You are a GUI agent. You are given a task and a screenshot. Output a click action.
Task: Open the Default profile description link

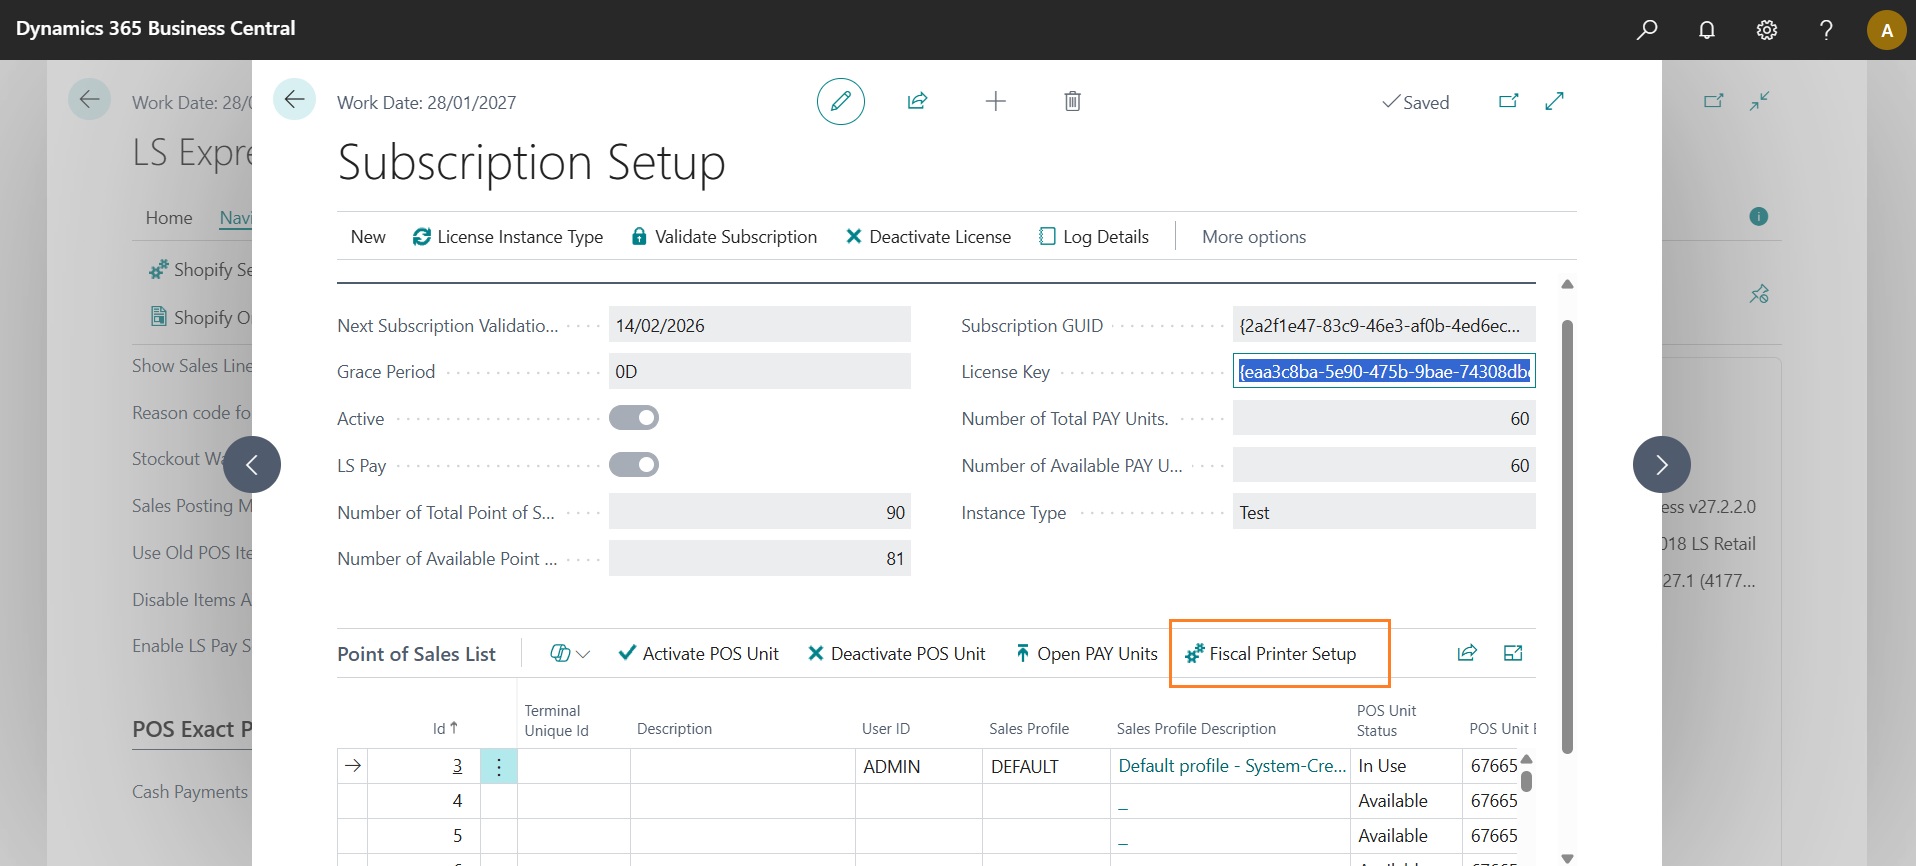tap(1232, 766)
